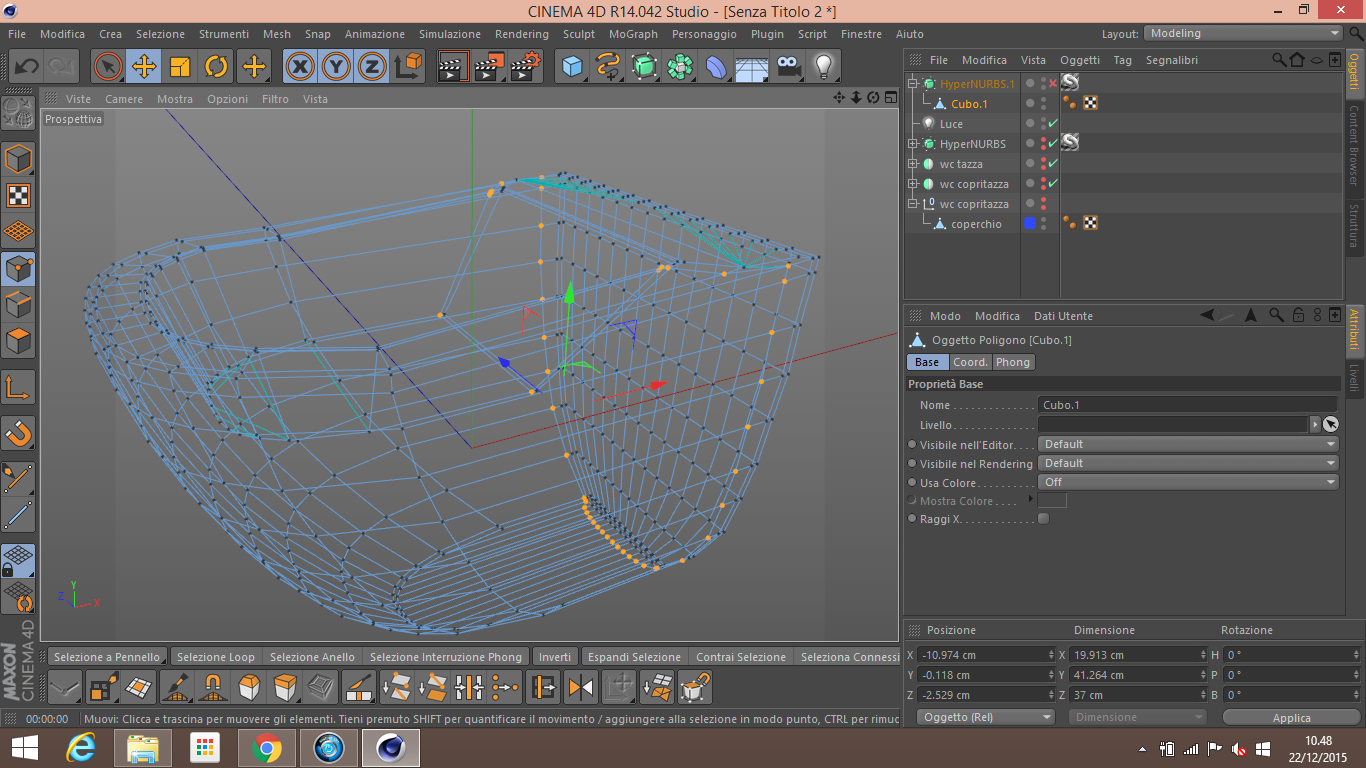This screenshot has width=1366, height=768.
Task: Open the Visibile nell'Editor dropdown
Action: click(1187, 444)
